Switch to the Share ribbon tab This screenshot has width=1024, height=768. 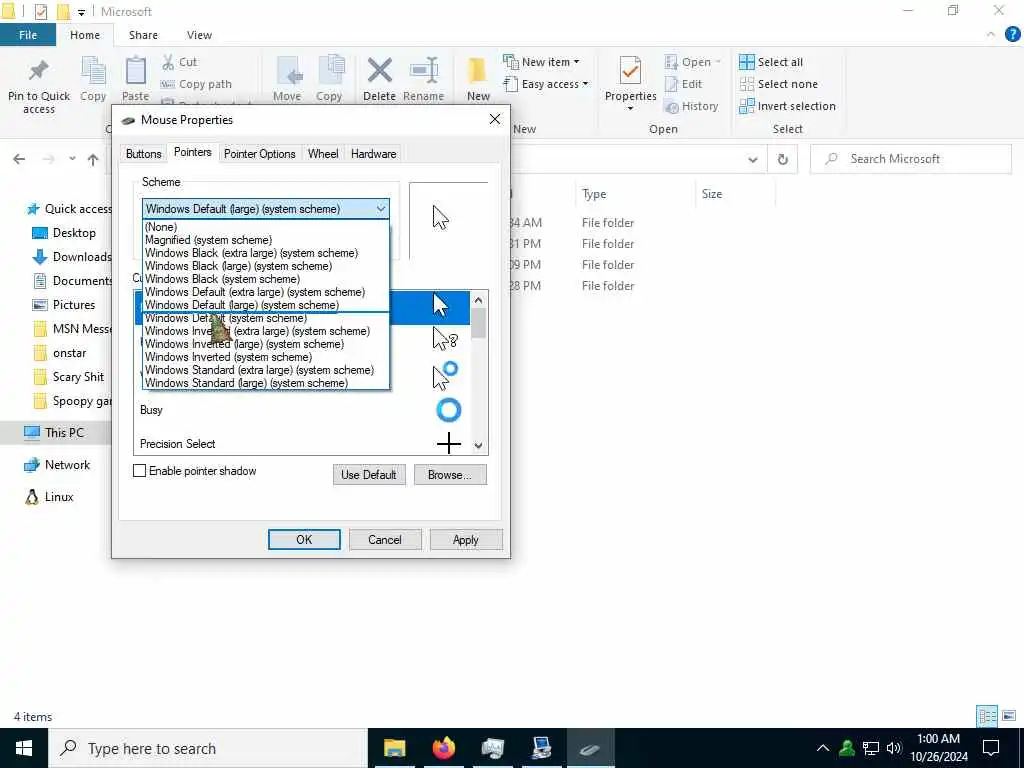143,35
